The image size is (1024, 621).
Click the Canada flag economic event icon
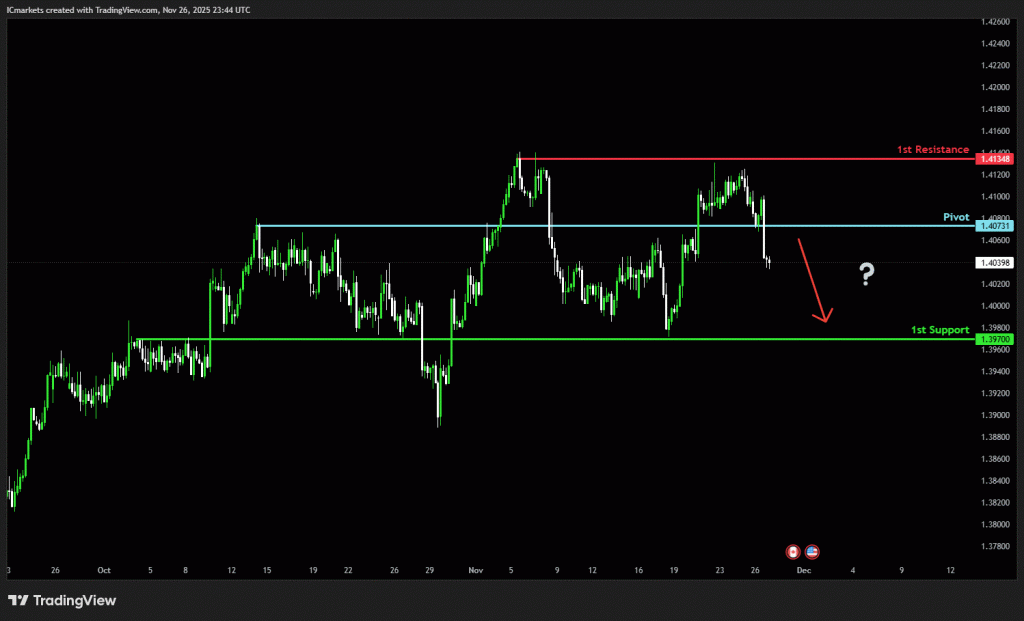[794, 551]
